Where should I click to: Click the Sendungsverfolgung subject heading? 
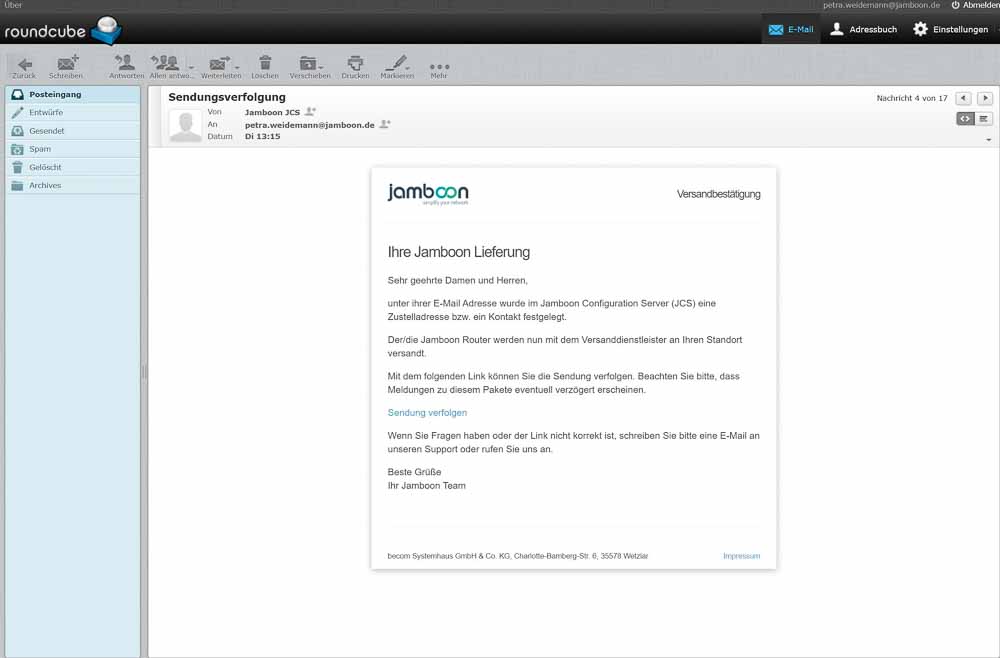click(x=227, y=97)
